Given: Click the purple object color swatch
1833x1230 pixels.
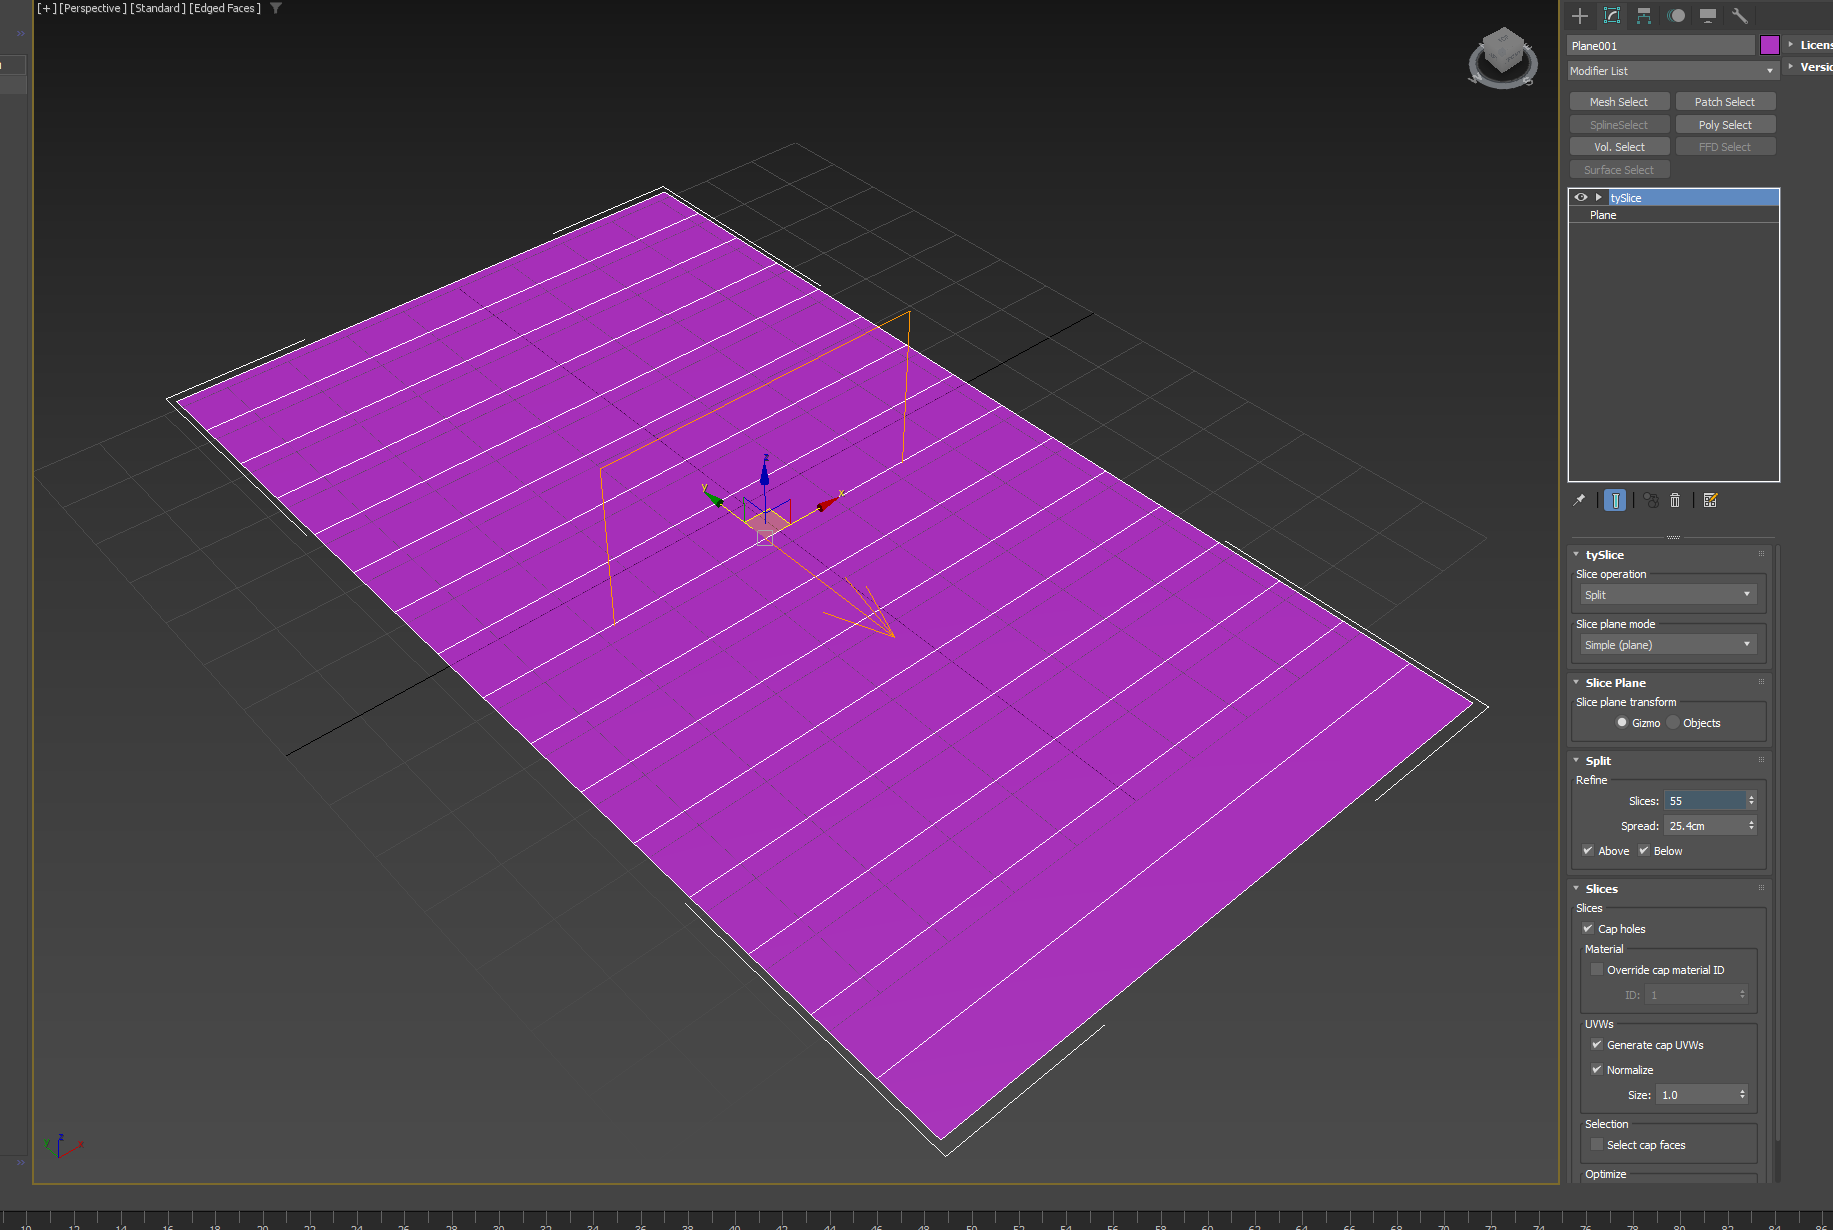Looking at the screenshot, I should coord(1769,45).
